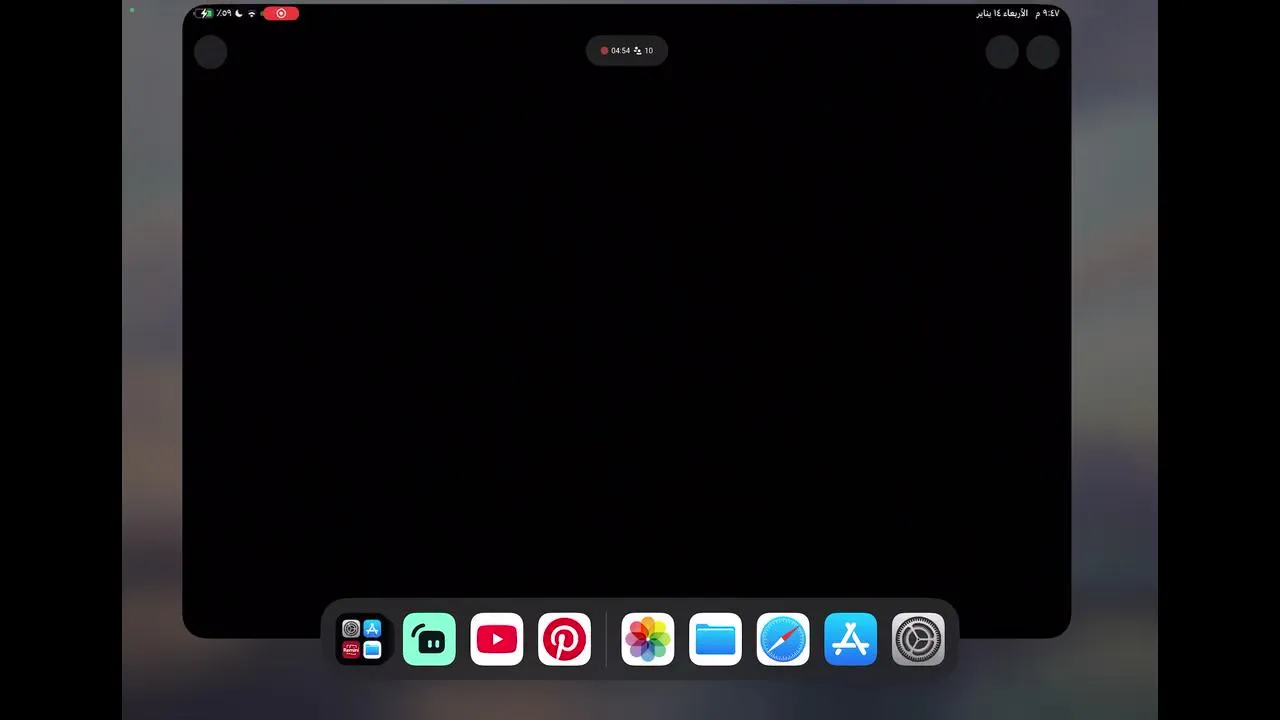
Task: Launch the Streamlabs app from the dock
Action: (x=429, y=639)
